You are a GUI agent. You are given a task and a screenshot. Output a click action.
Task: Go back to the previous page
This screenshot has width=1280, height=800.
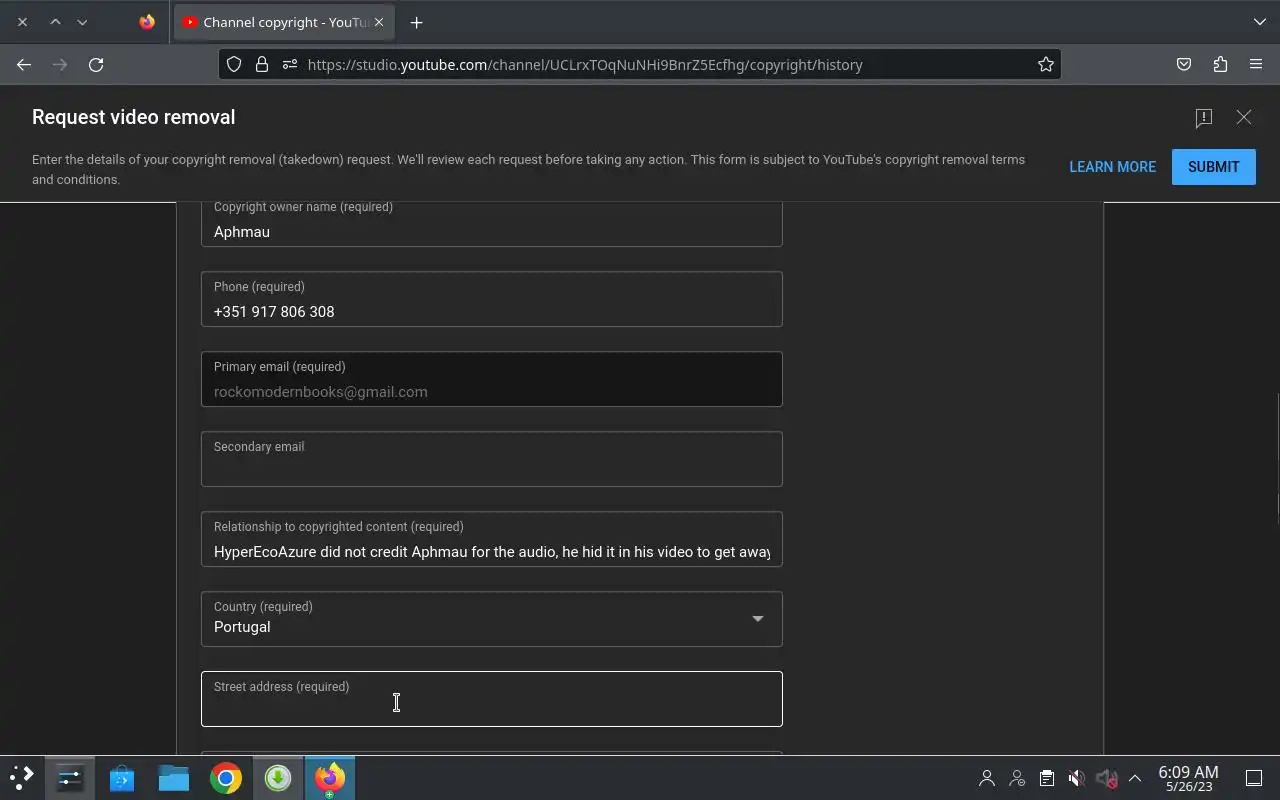click(24, 64)
